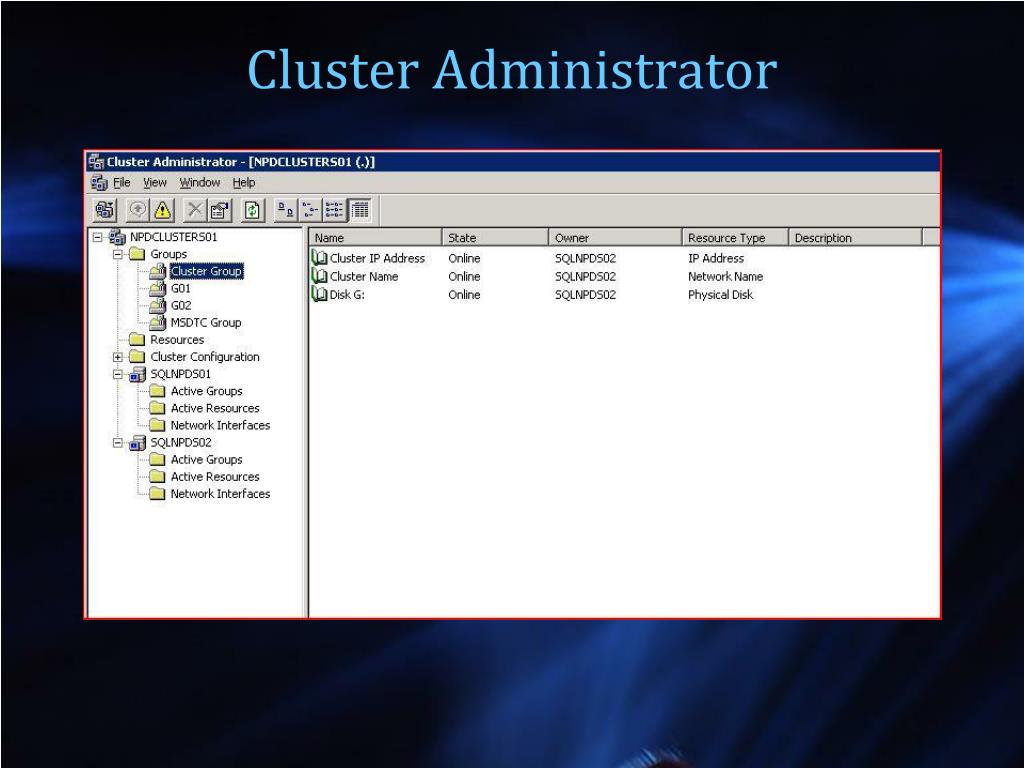Screen dimensions: 1024x768
Task: Collapse the Groups tree node
Action: click(x=118, y=254)
